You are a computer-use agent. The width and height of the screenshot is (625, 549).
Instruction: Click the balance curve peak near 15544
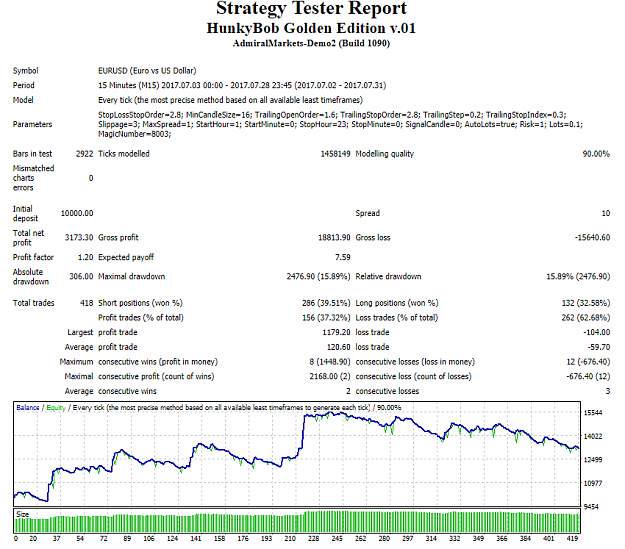point(330,413)
